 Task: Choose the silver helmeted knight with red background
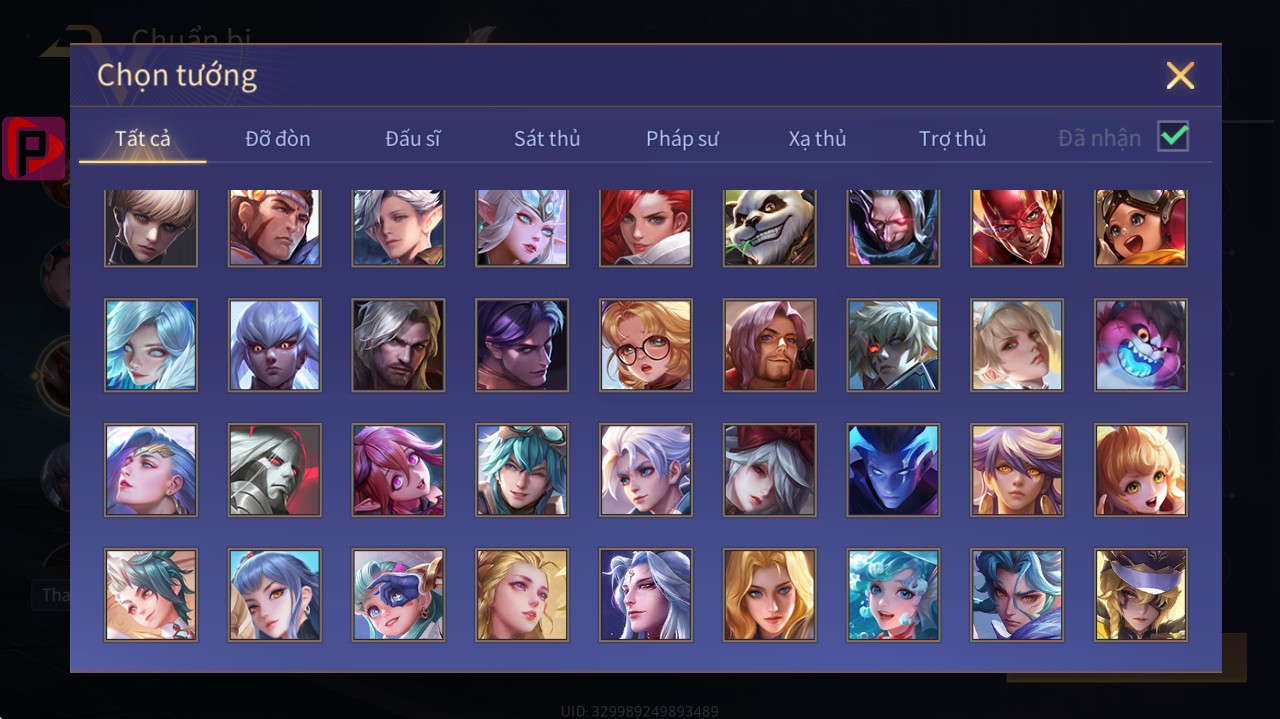click(x=275, y=470)
